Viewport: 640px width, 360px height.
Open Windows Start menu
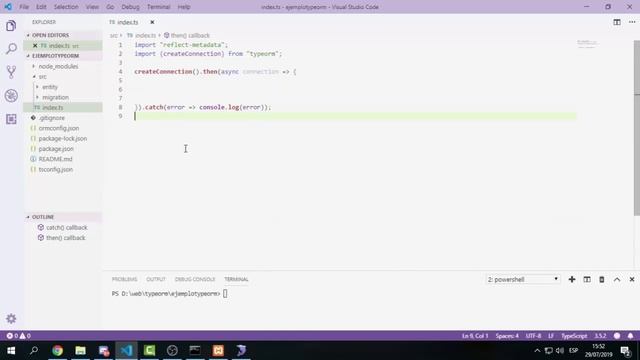tap(11, 350)
